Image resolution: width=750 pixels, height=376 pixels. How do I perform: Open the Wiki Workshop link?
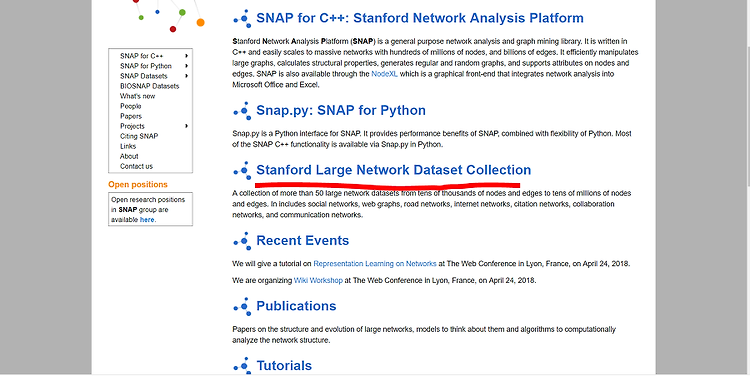click(318, 280)
